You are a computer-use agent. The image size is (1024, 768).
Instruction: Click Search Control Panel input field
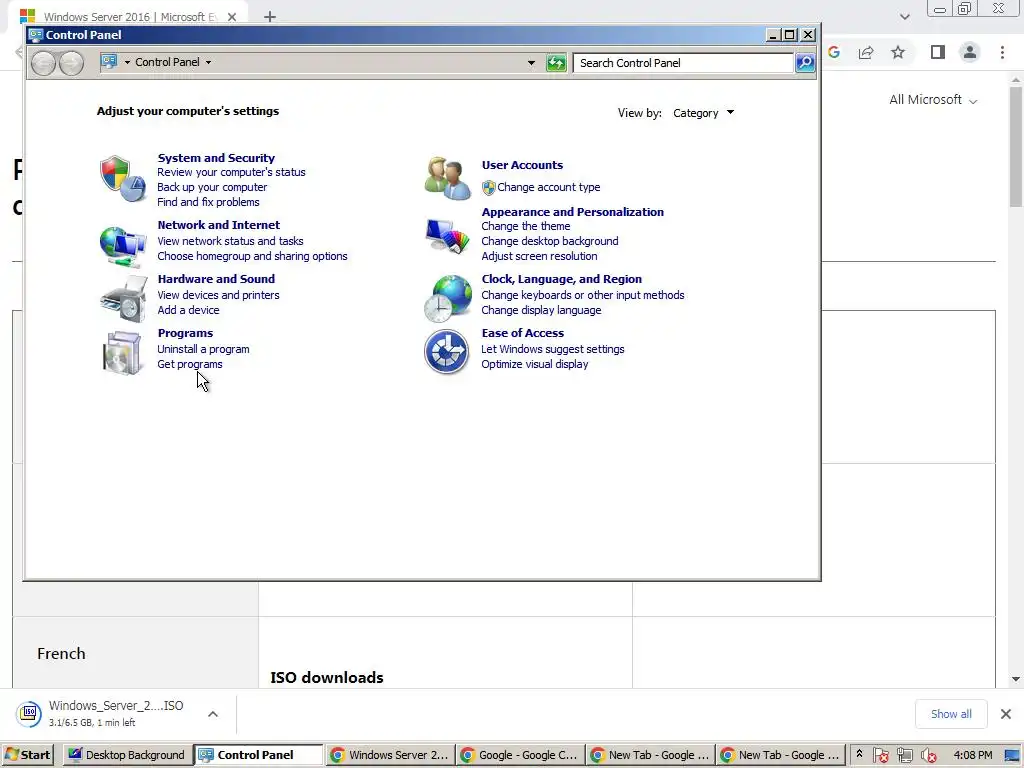click(684, 63)
